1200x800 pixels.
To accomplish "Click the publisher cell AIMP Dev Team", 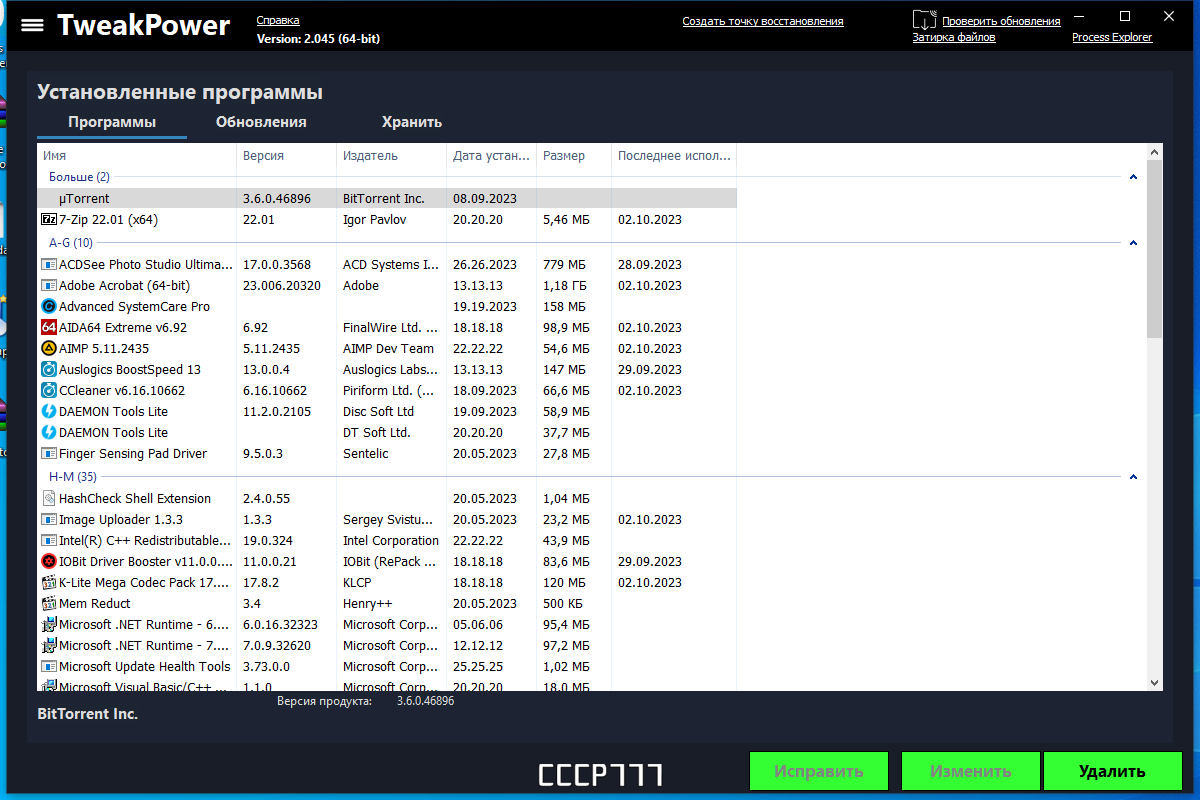I will point(389,349).
